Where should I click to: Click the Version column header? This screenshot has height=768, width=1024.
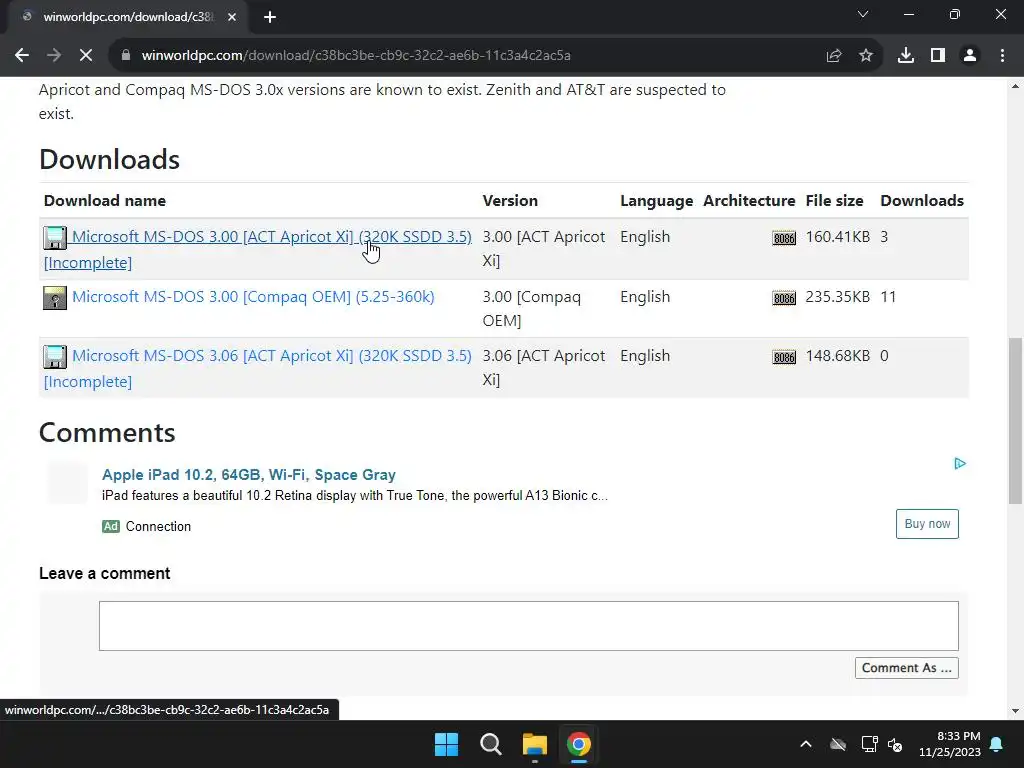(510, 200)
